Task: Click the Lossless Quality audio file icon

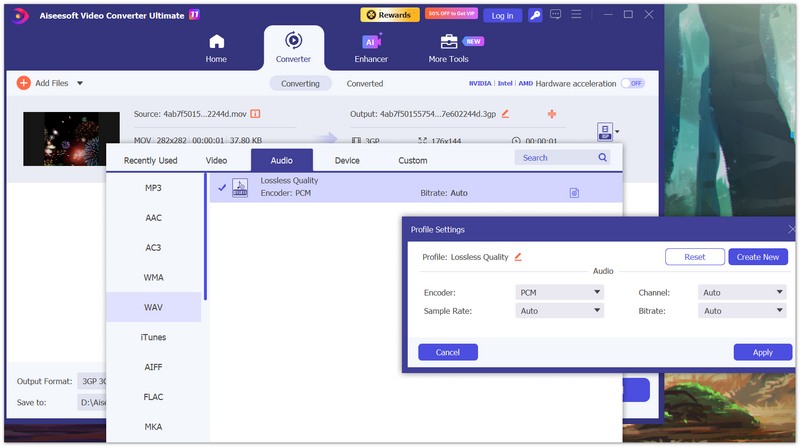Action: point(240,188)
